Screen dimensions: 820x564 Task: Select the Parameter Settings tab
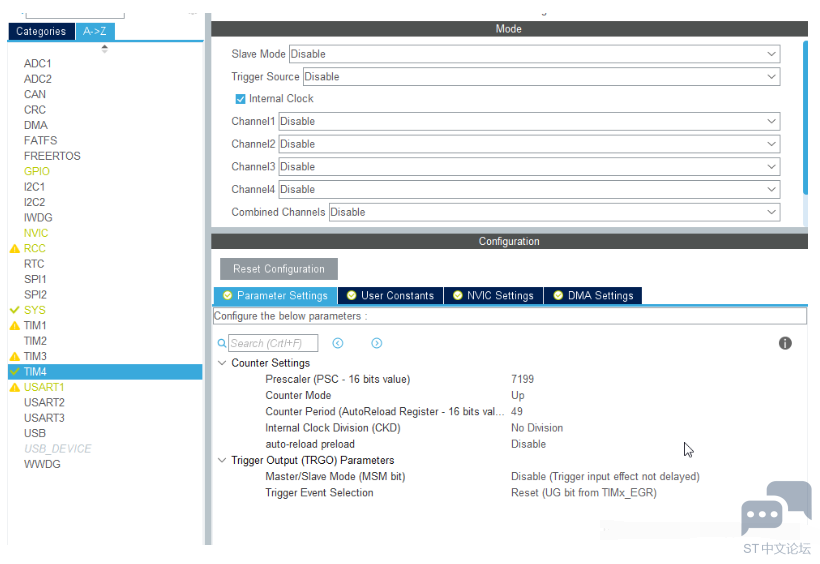pyautogui.click(x=276, y=296)
